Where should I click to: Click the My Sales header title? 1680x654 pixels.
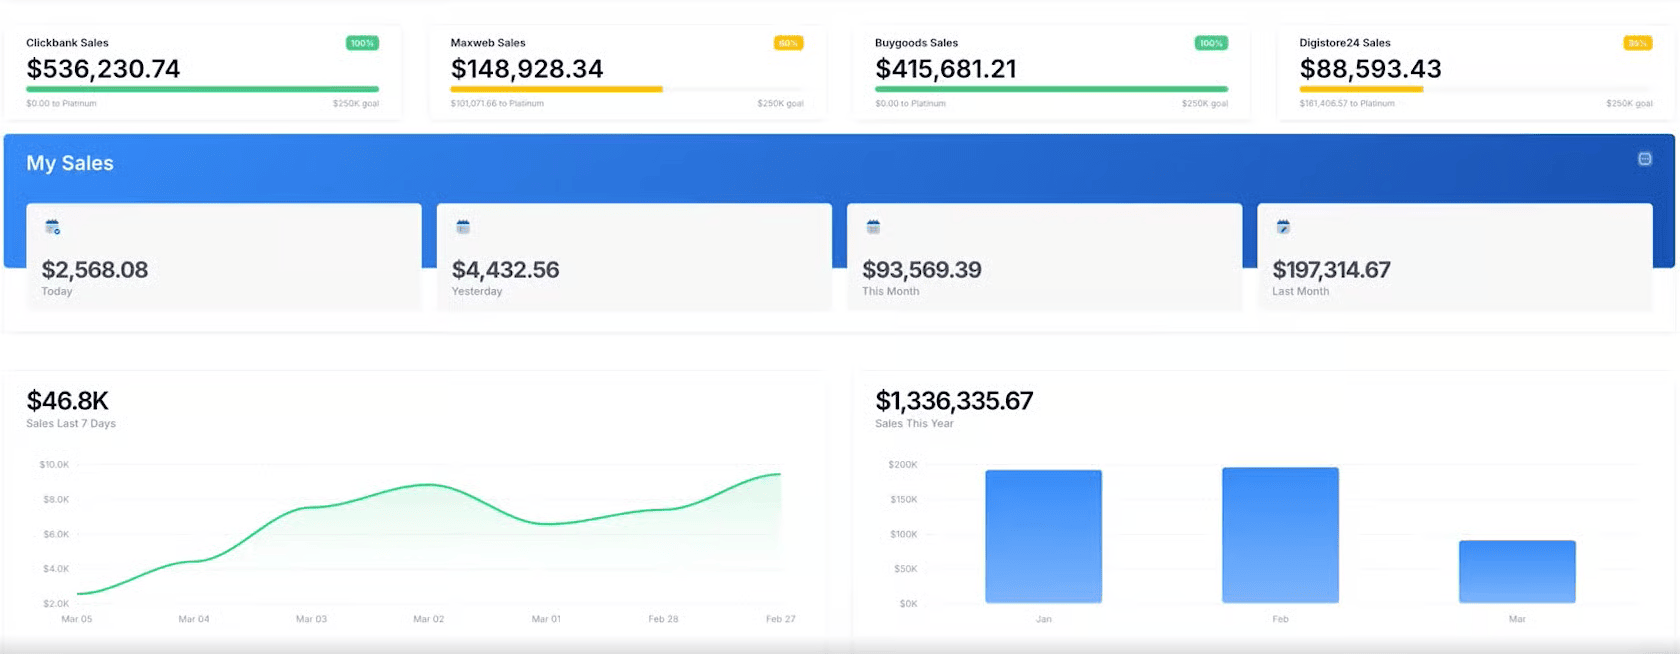coord(70,163)
